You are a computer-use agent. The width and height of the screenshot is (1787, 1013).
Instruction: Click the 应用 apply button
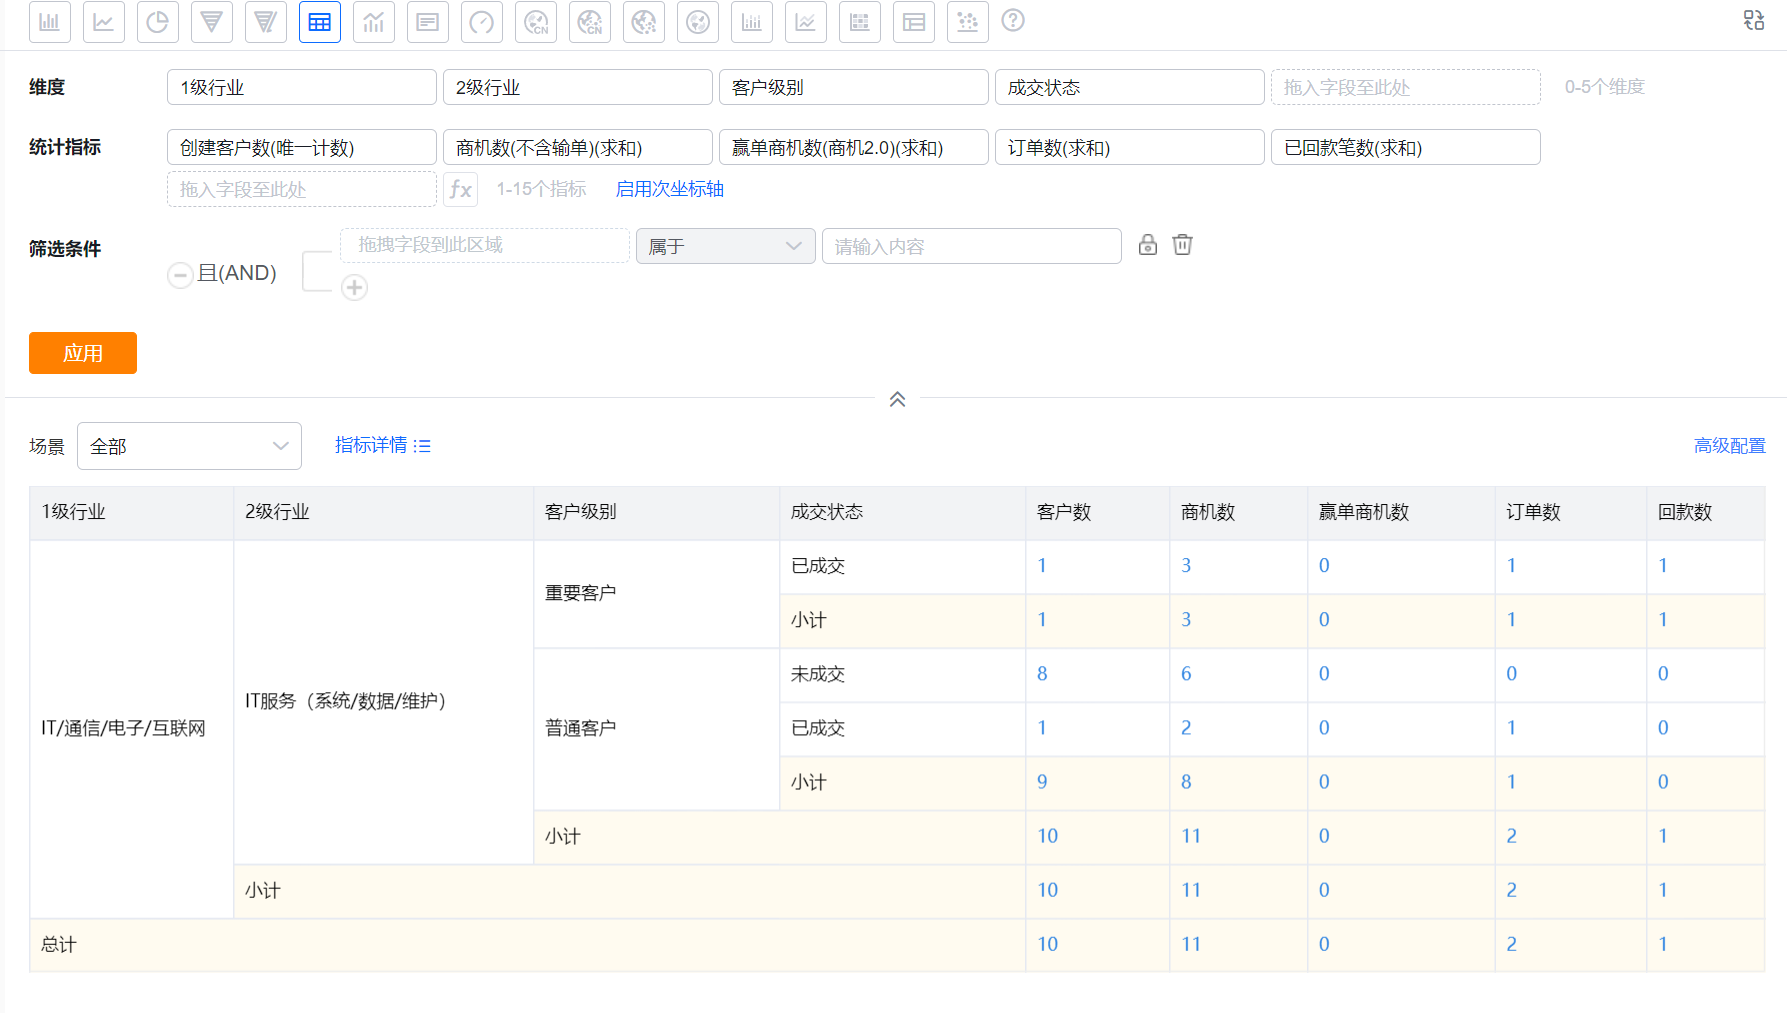[x=83, y=353]
